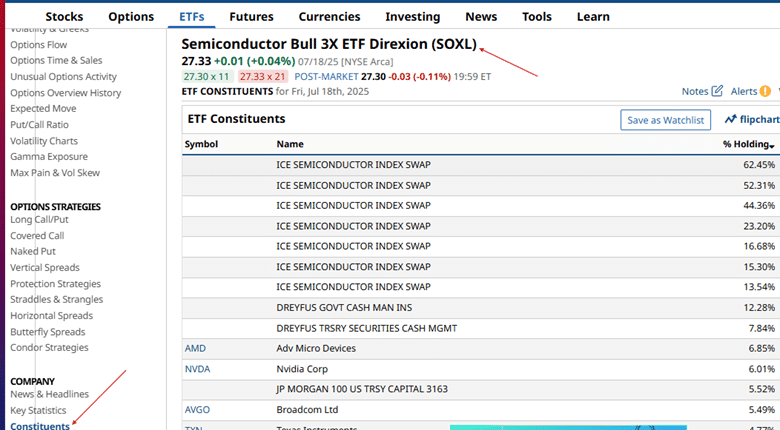Go to the Currencies tab
The width and height of the screenshot is (780, 430).
click(x=329, y=16)
